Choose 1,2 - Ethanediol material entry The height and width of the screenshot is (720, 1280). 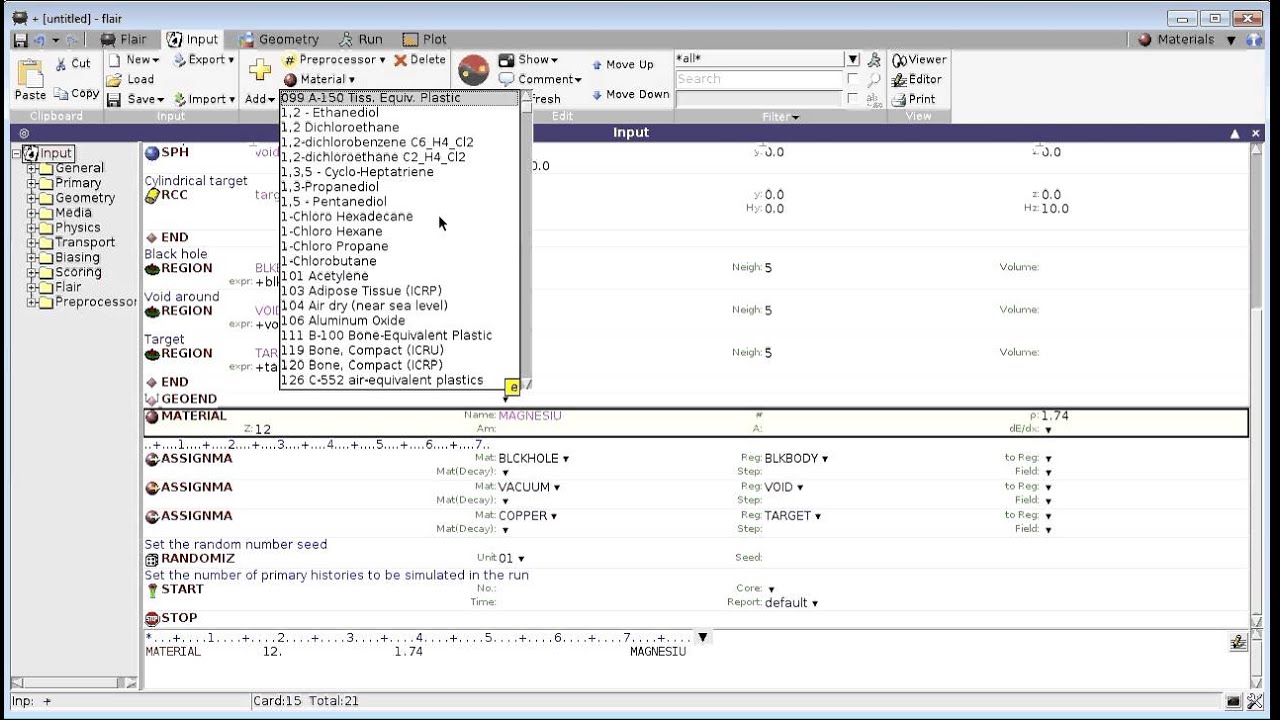point(399,113)
